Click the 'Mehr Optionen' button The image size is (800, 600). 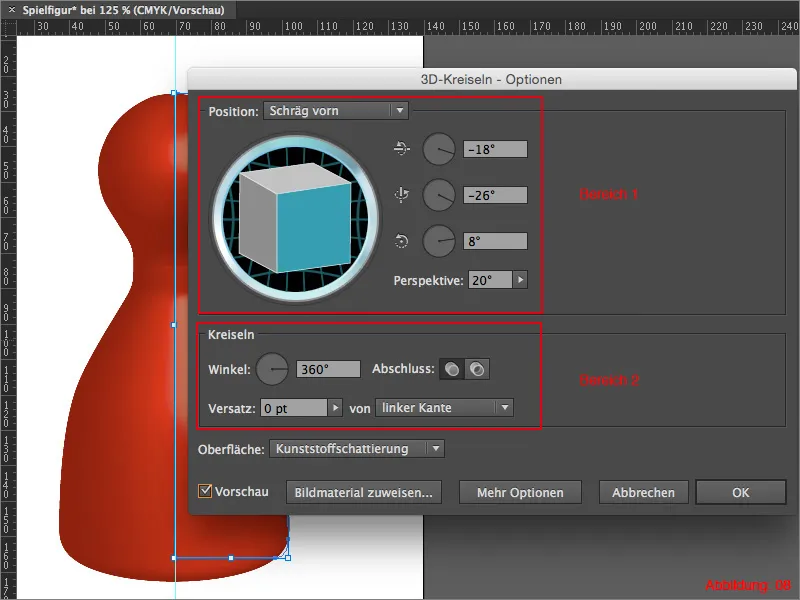520,492
